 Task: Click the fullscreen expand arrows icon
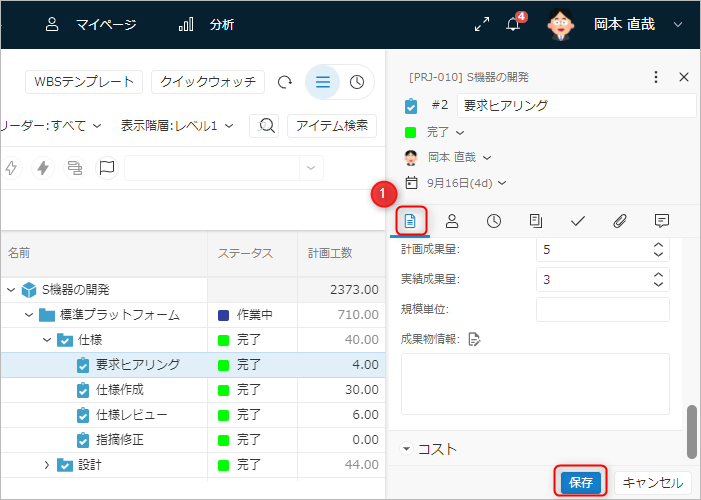[483, 25]
